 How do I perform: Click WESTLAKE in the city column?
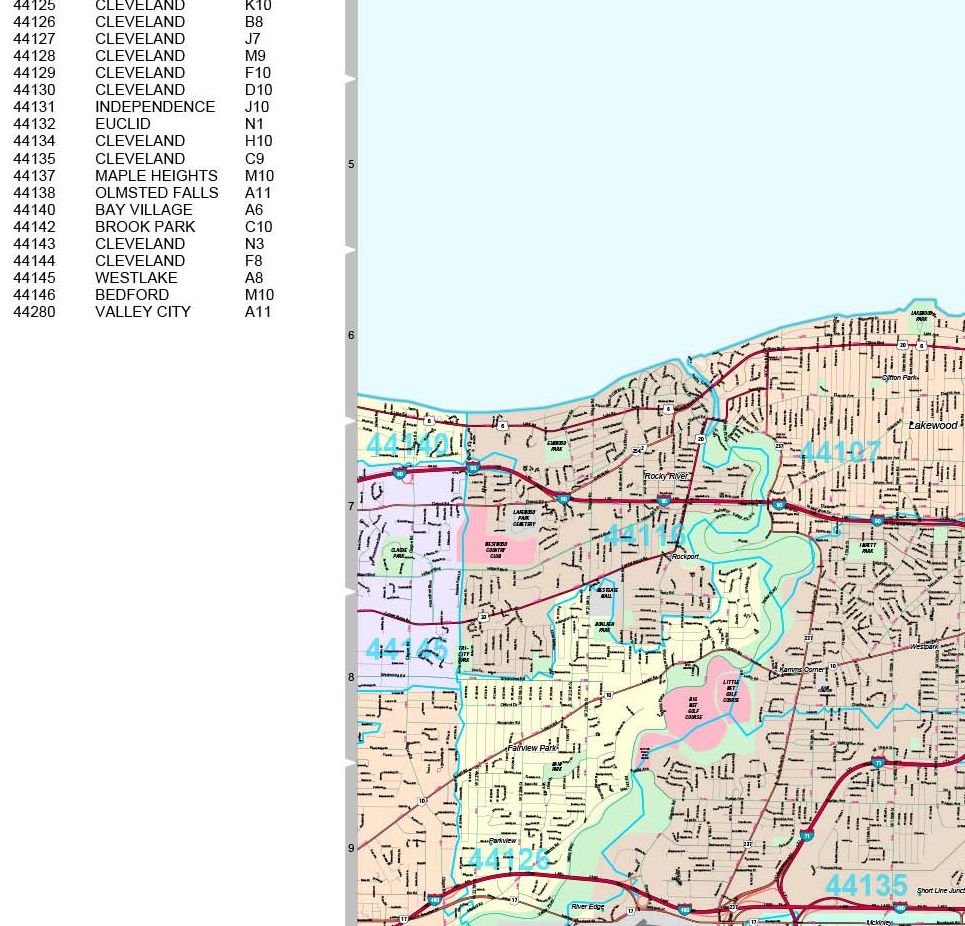click(x=136, y=278)
